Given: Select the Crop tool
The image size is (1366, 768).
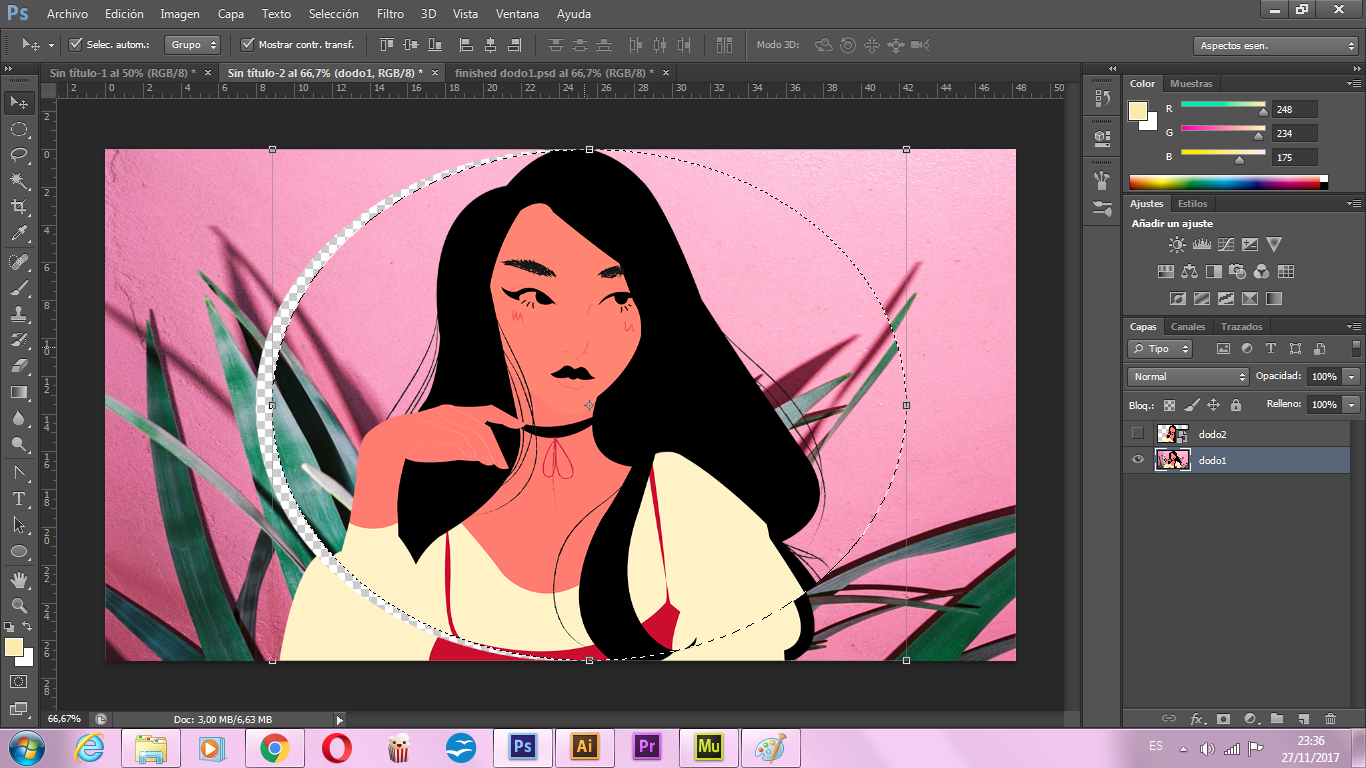Looking at the screenshot, I should click(x=18, y=207).
